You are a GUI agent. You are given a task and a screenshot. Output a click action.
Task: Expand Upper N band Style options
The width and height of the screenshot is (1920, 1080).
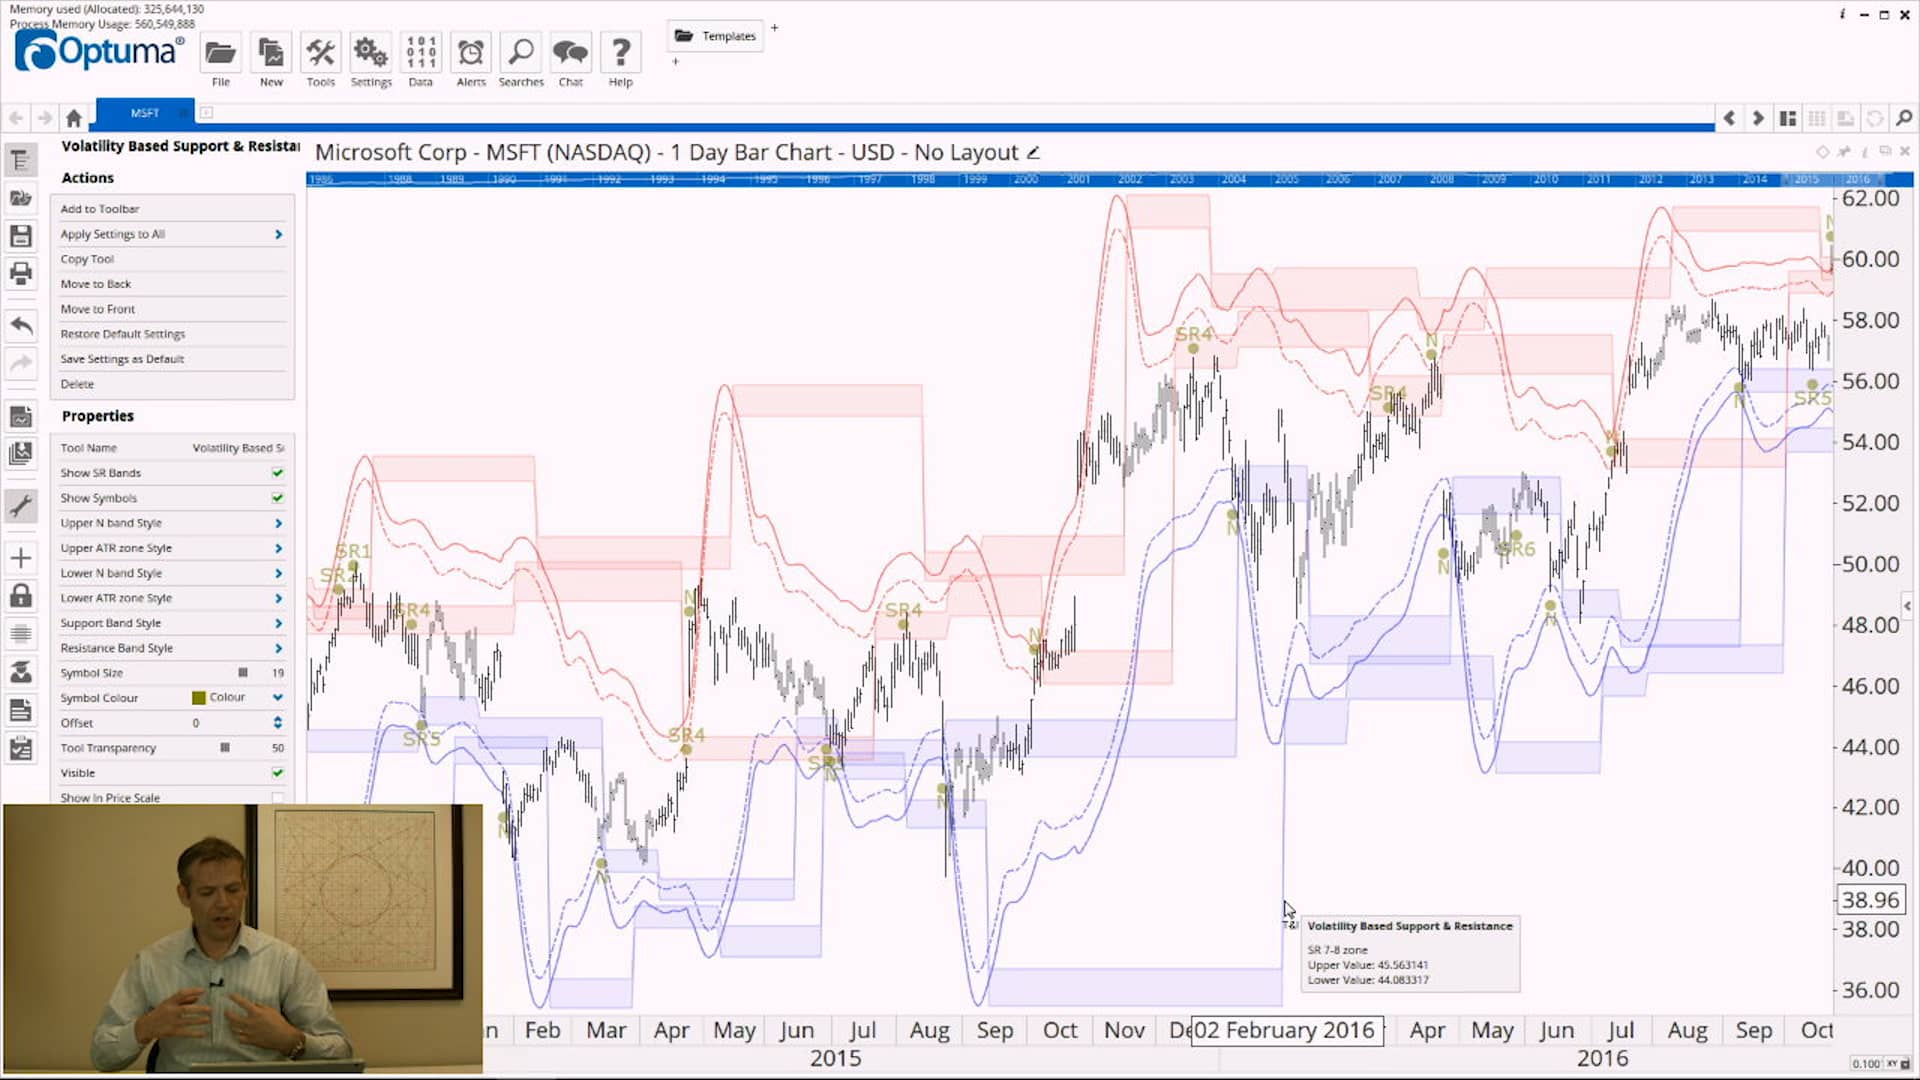[278, 523]
